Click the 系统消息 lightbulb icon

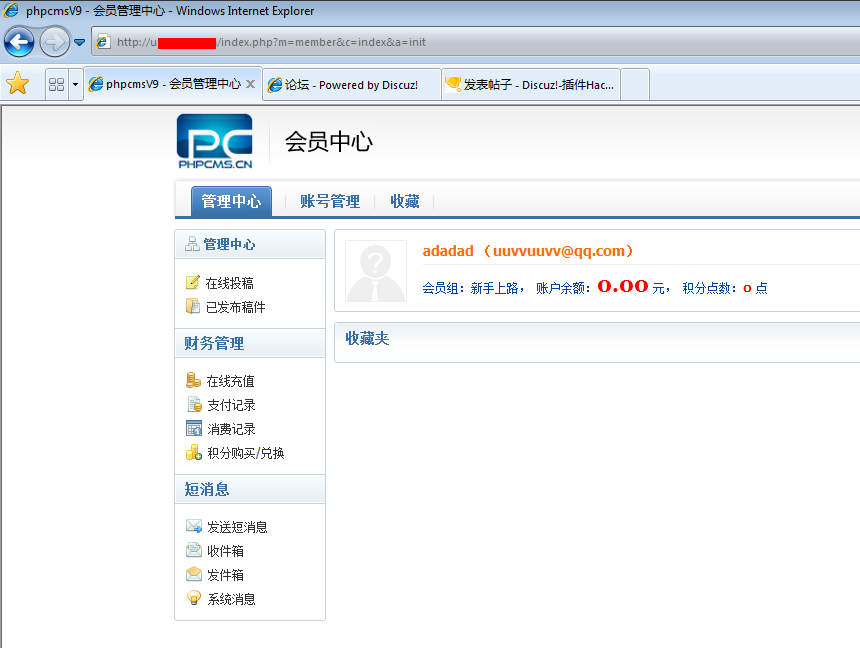194,598
